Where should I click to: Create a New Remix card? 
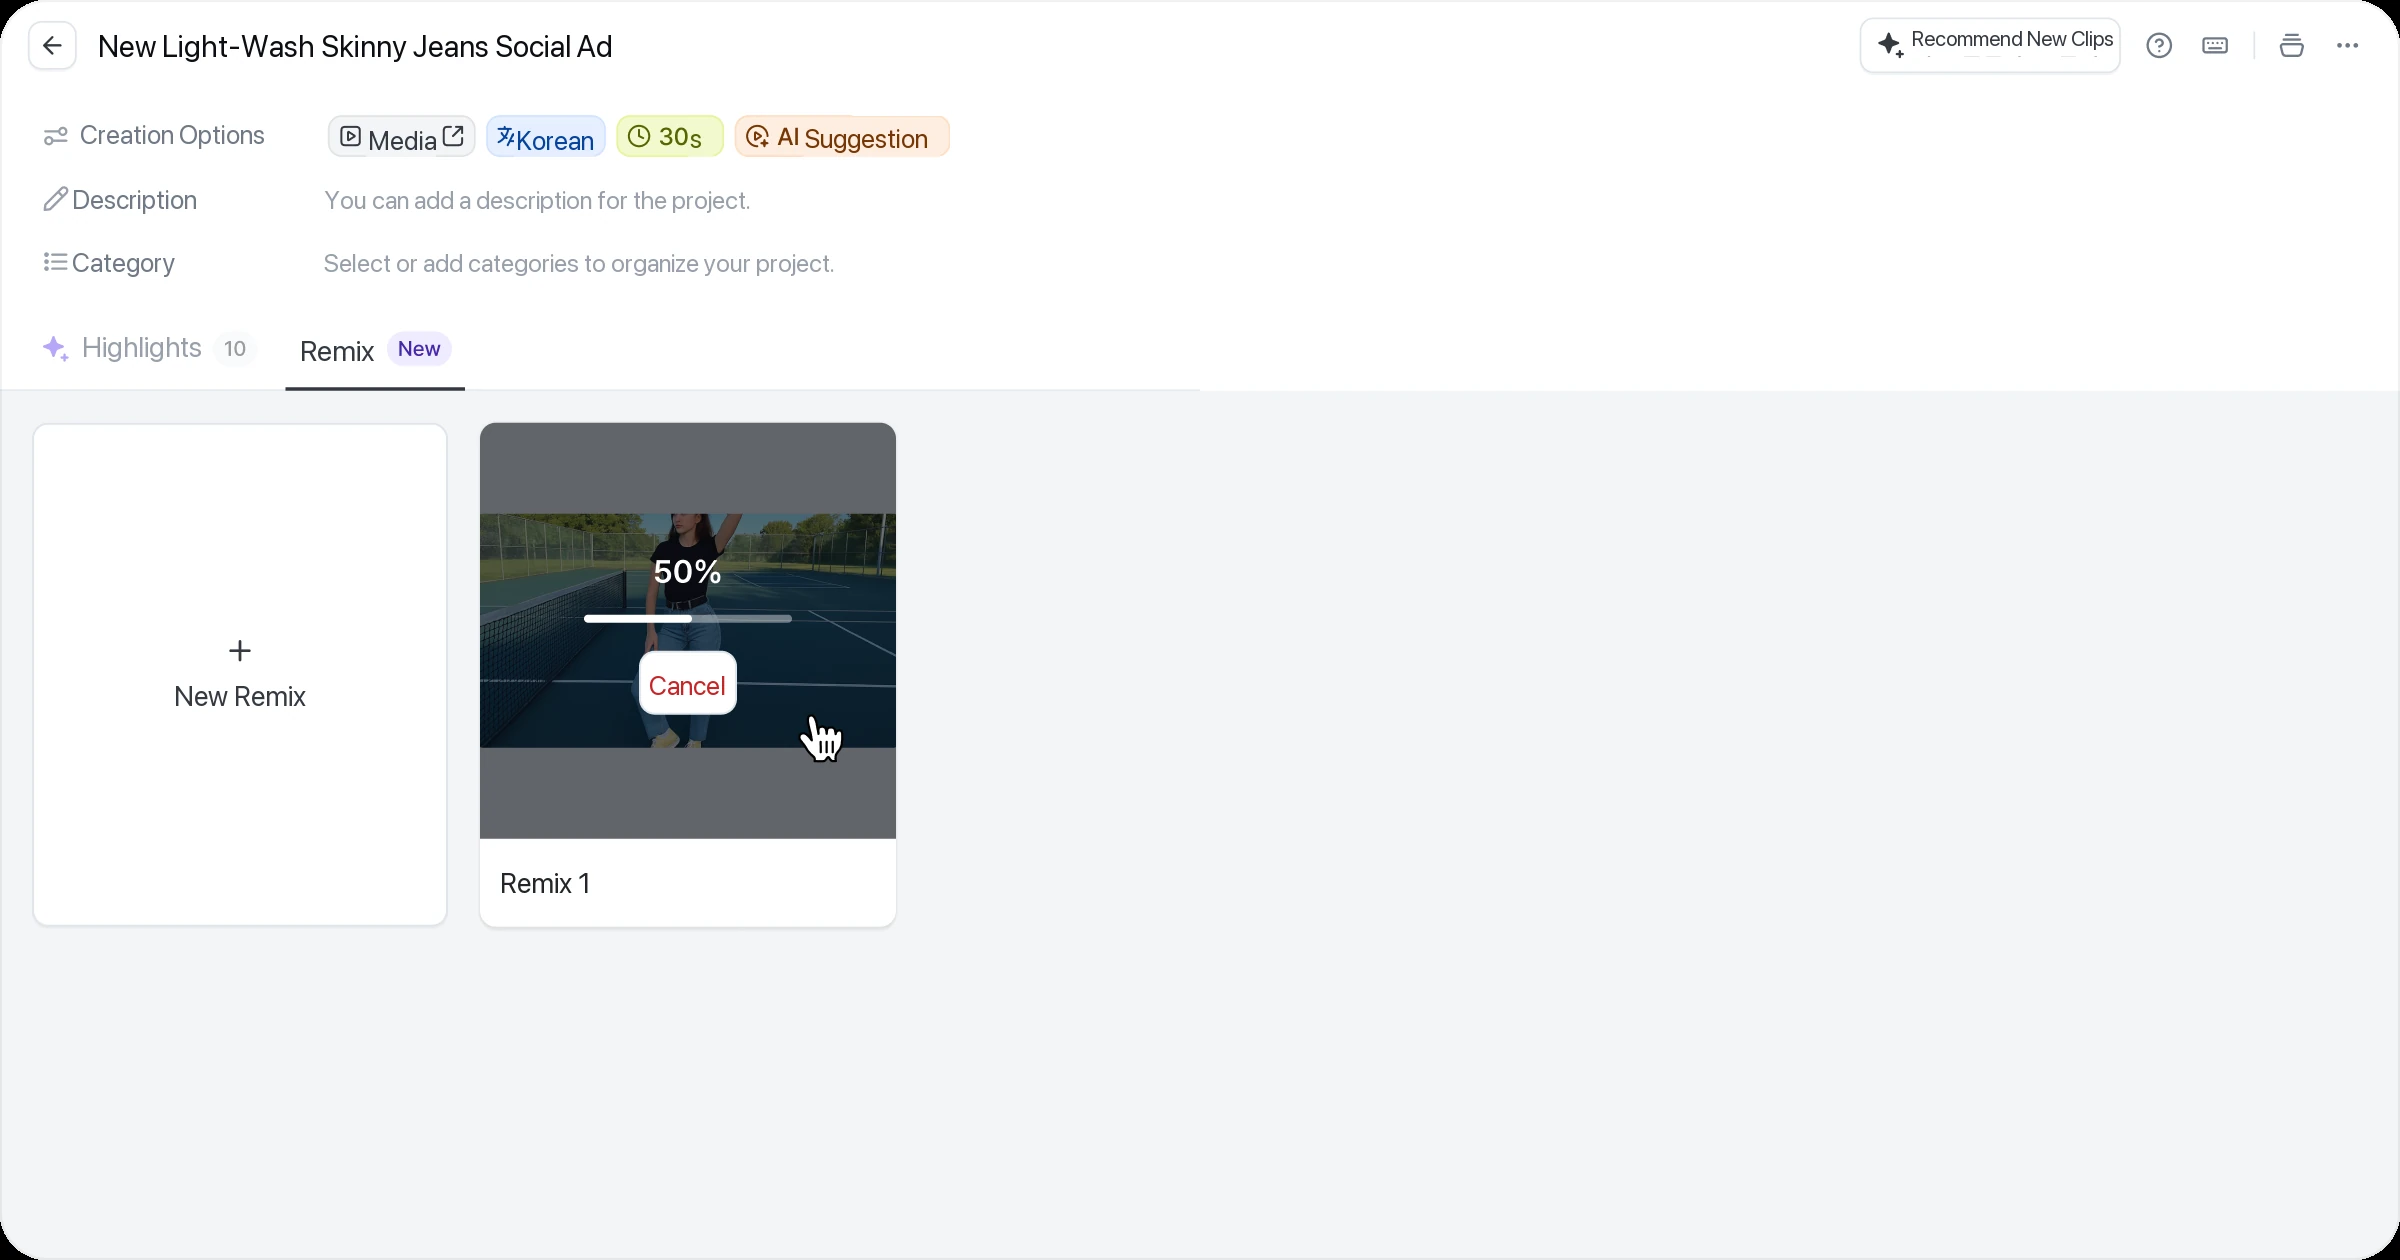240,675
